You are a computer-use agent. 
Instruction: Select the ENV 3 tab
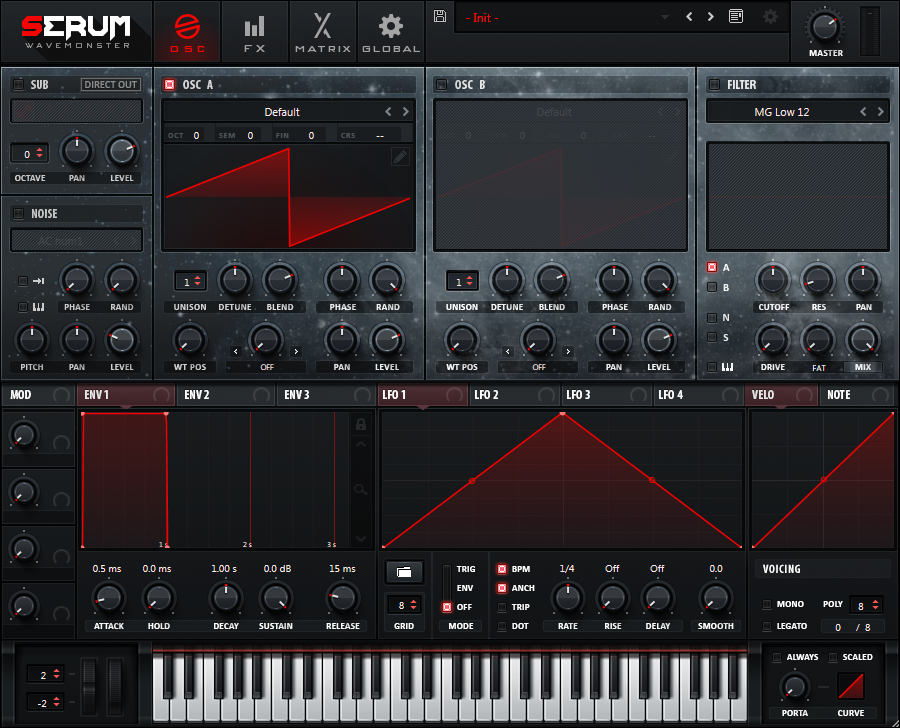(x=326, y=395)
